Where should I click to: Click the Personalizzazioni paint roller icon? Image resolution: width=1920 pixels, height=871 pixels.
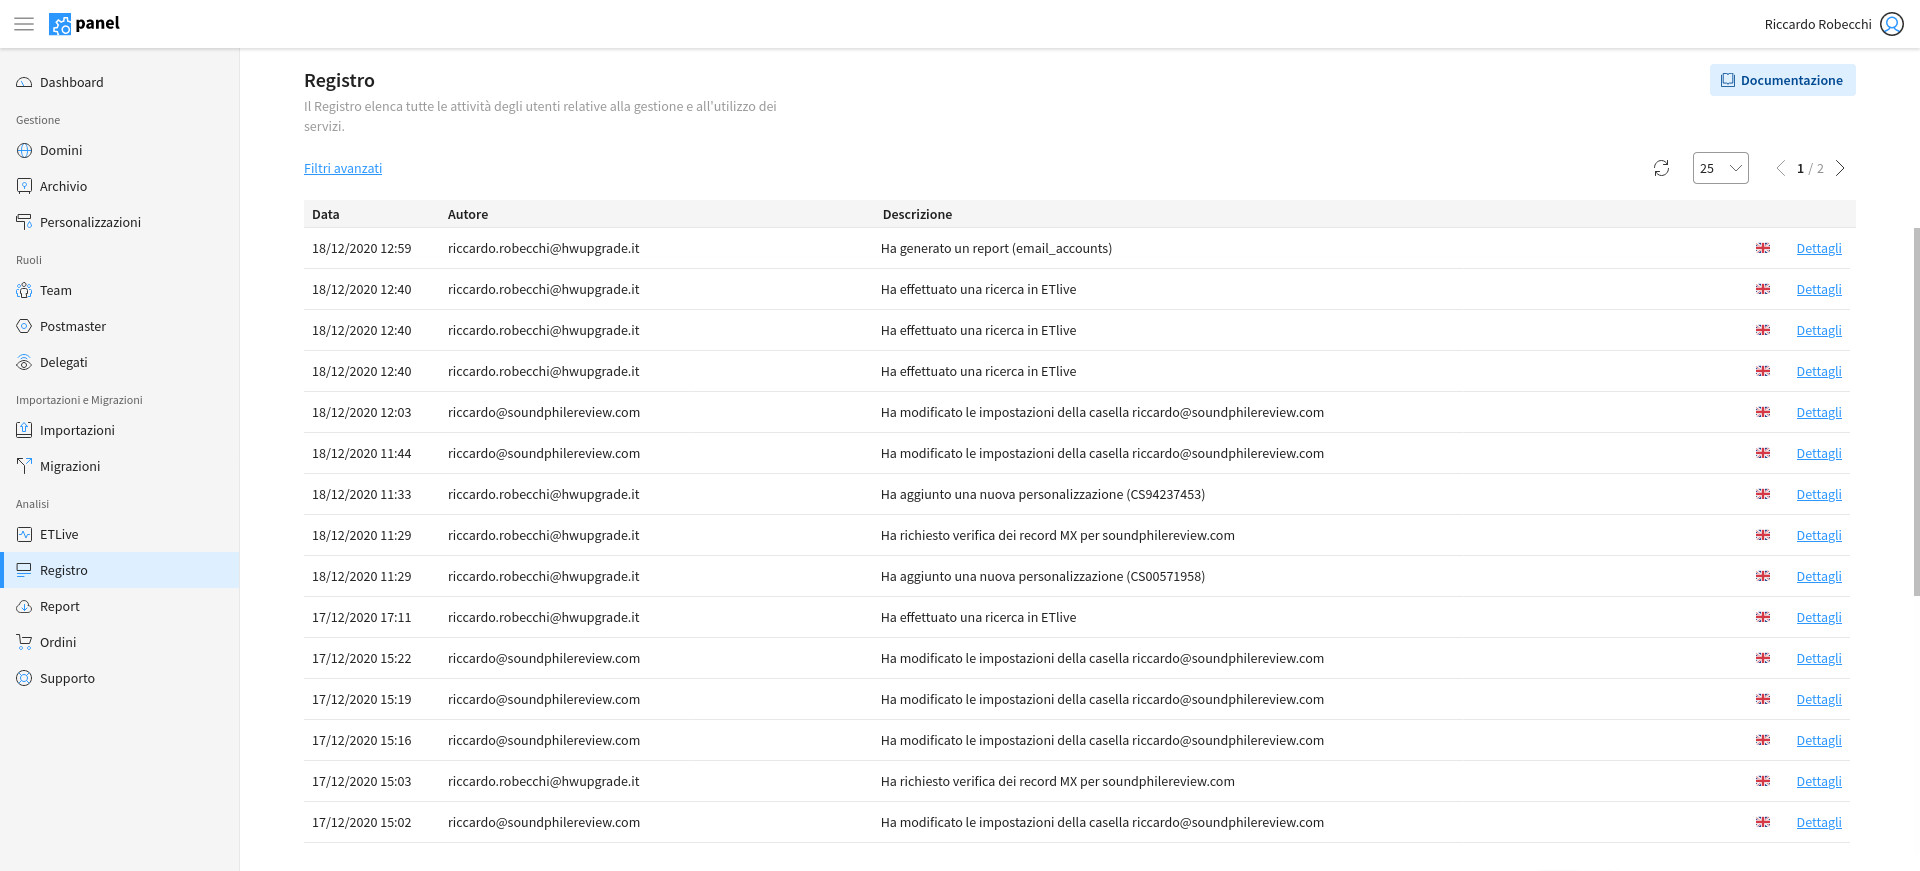pyautogui.click(x=24, y=222)
